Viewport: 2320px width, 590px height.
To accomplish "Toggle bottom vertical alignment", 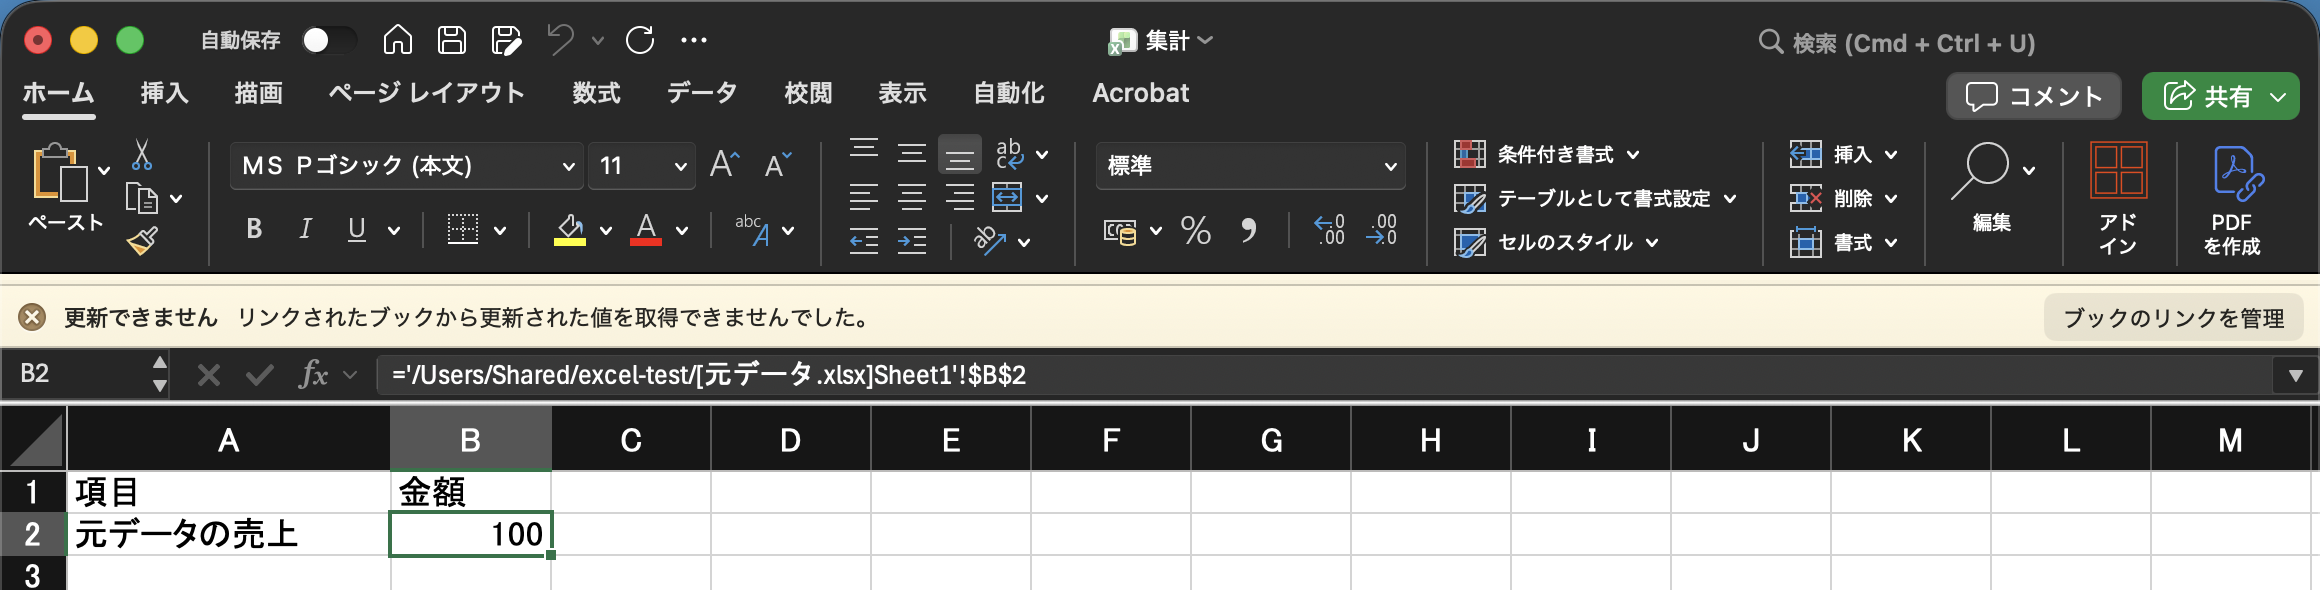I will [x=960, y=155].
